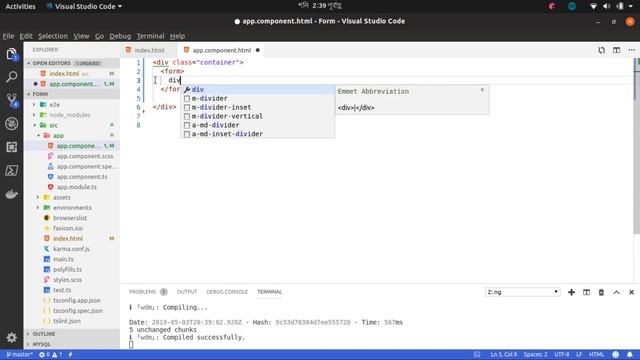The width and height of the screenshot is (640, 360).
Task: Select m-divider suggestion
Action: tap(258, 98)
